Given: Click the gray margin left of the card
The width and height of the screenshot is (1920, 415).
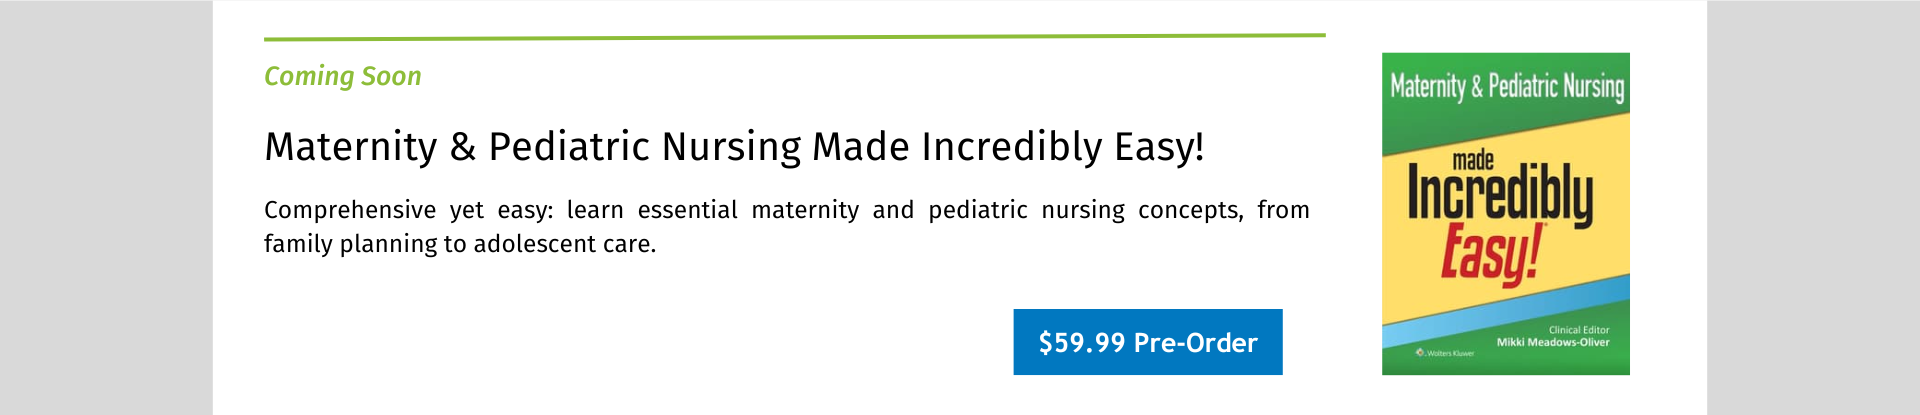Looking at the screenshot, I should 106,207.
